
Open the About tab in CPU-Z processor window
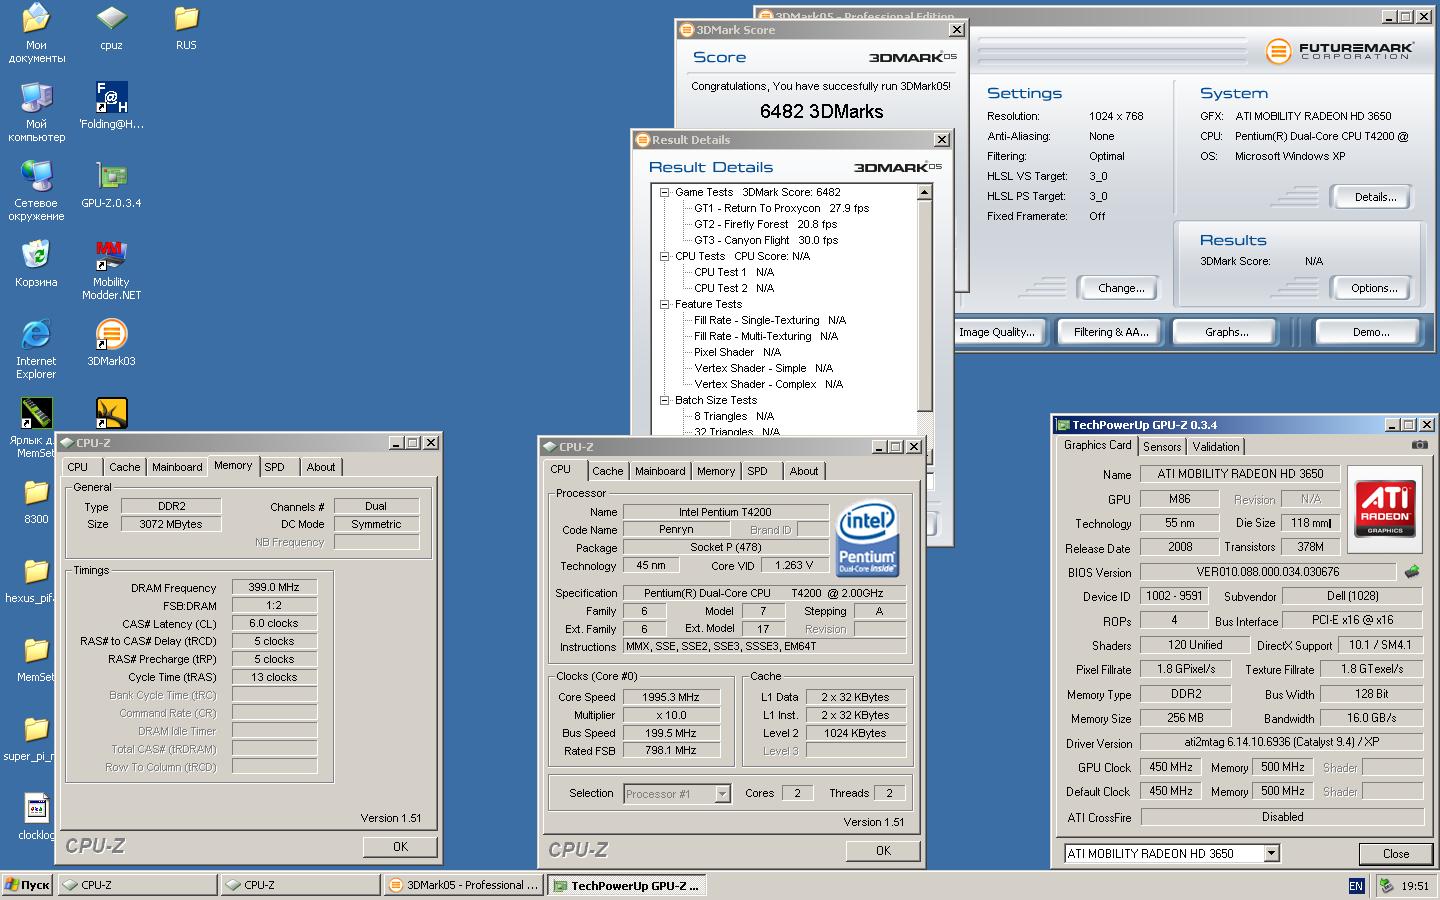pos(803,471)
